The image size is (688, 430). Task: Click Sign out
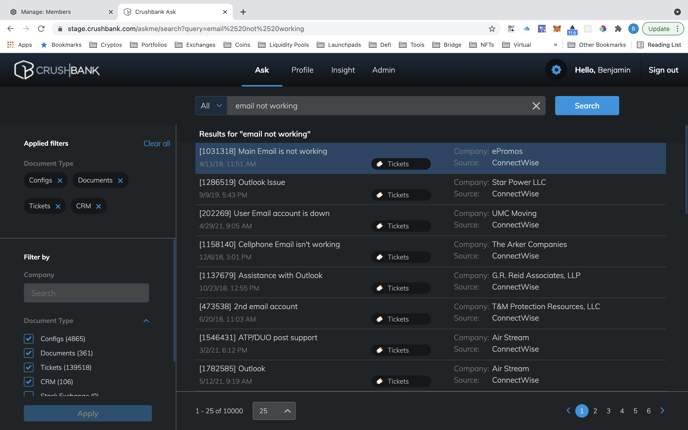click(663, 70)
